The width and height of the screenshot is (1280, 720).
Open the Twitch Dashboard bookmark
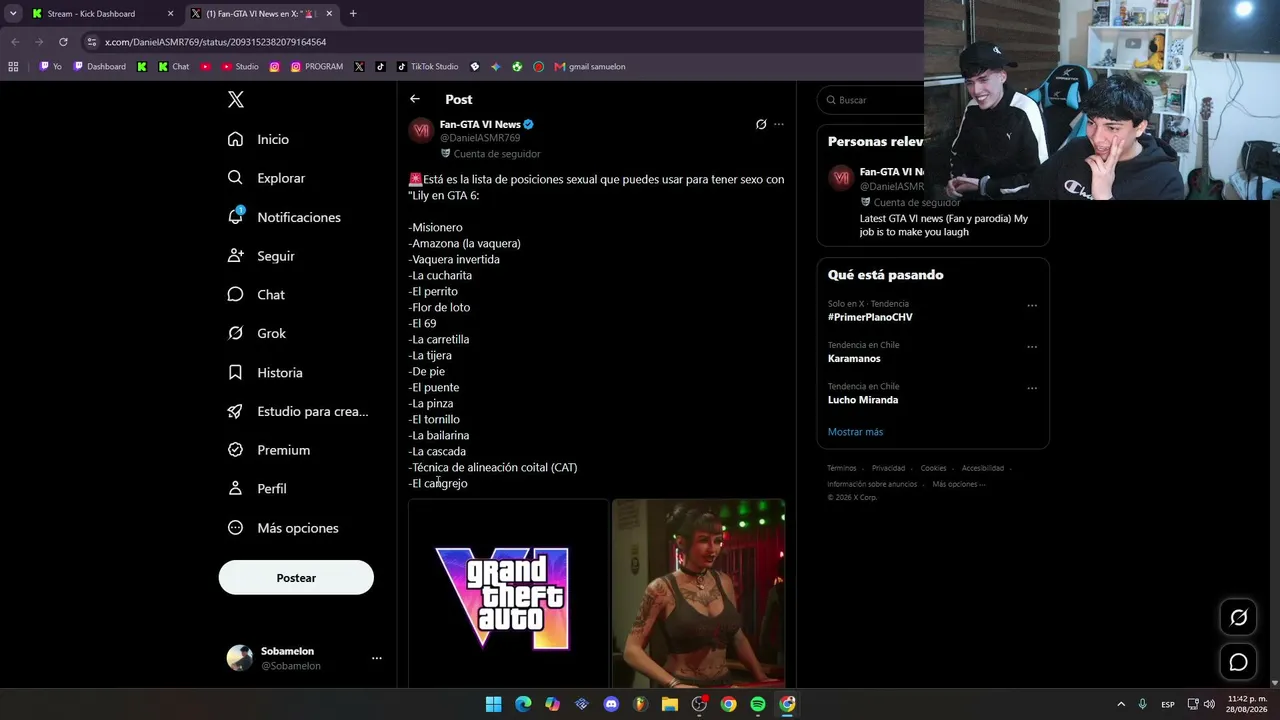tap(100, 67)
